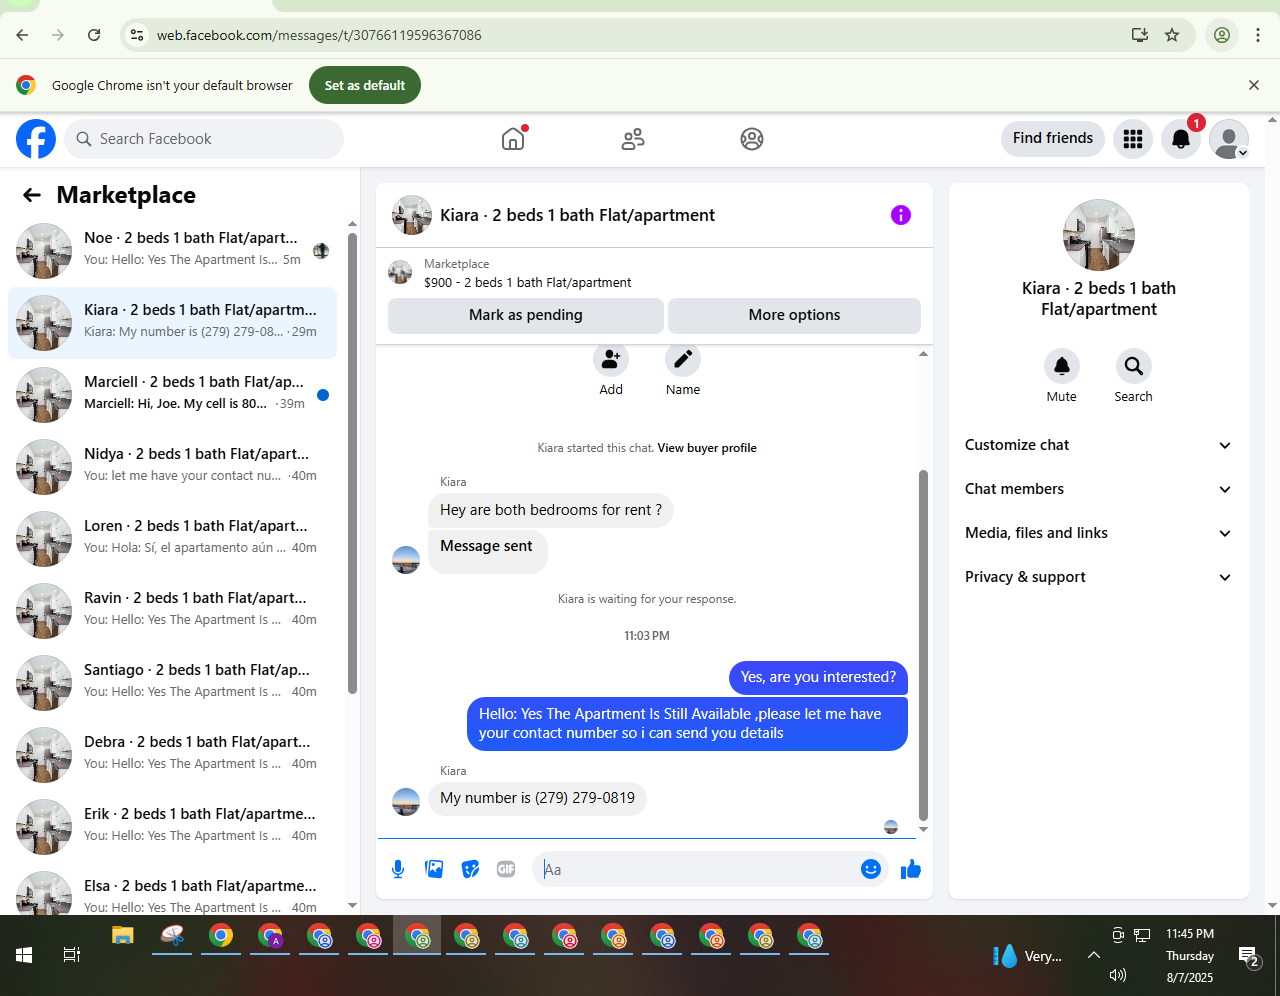
Task: Mute the conversation with bell icon
Action: 1062,366
